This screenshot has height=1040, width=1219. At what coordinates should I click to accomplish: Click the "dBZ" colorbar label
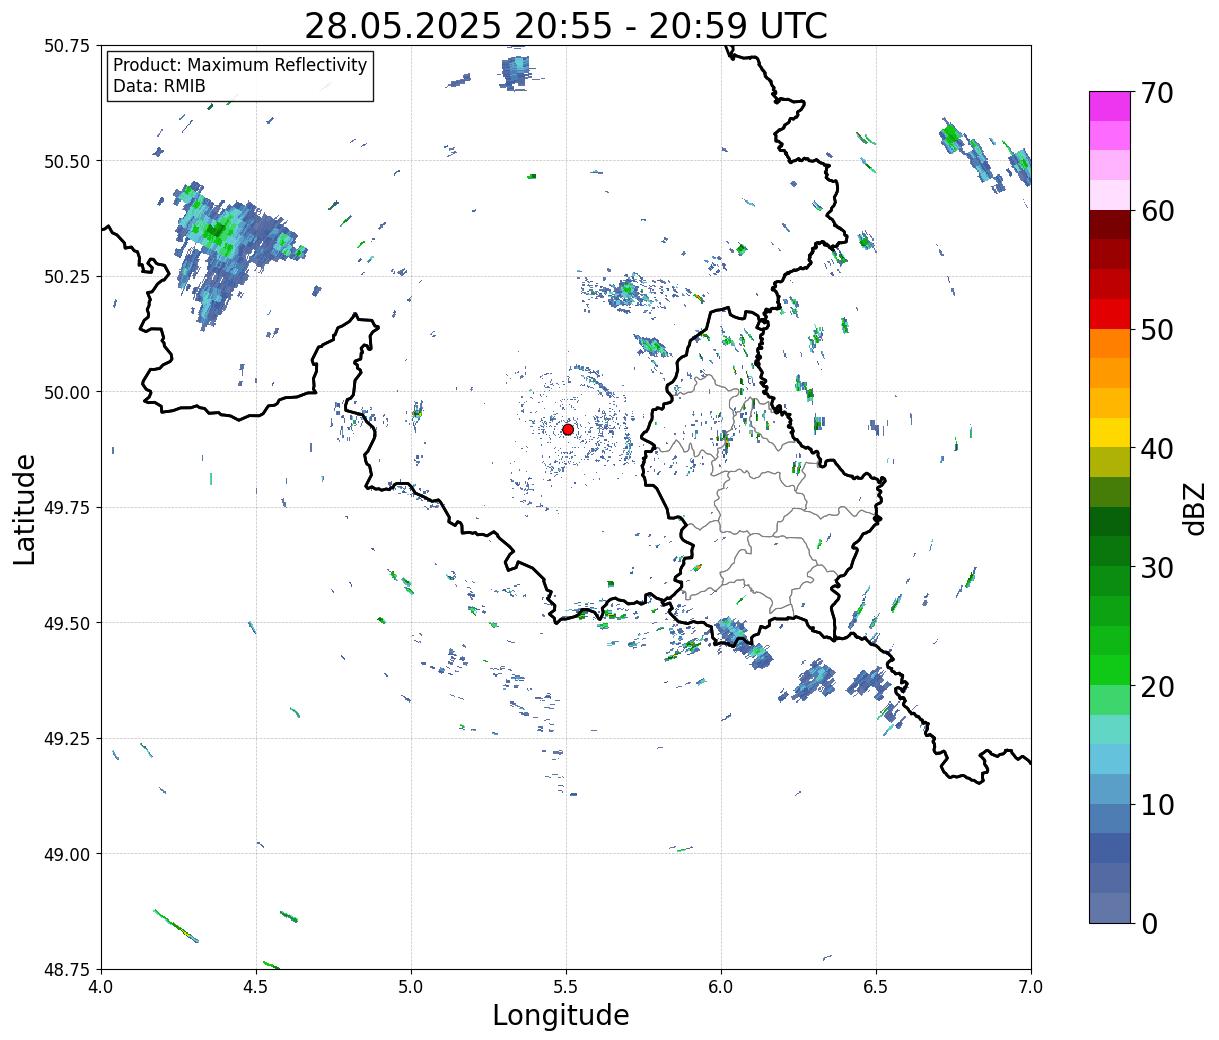click(x=1194, y=507)
